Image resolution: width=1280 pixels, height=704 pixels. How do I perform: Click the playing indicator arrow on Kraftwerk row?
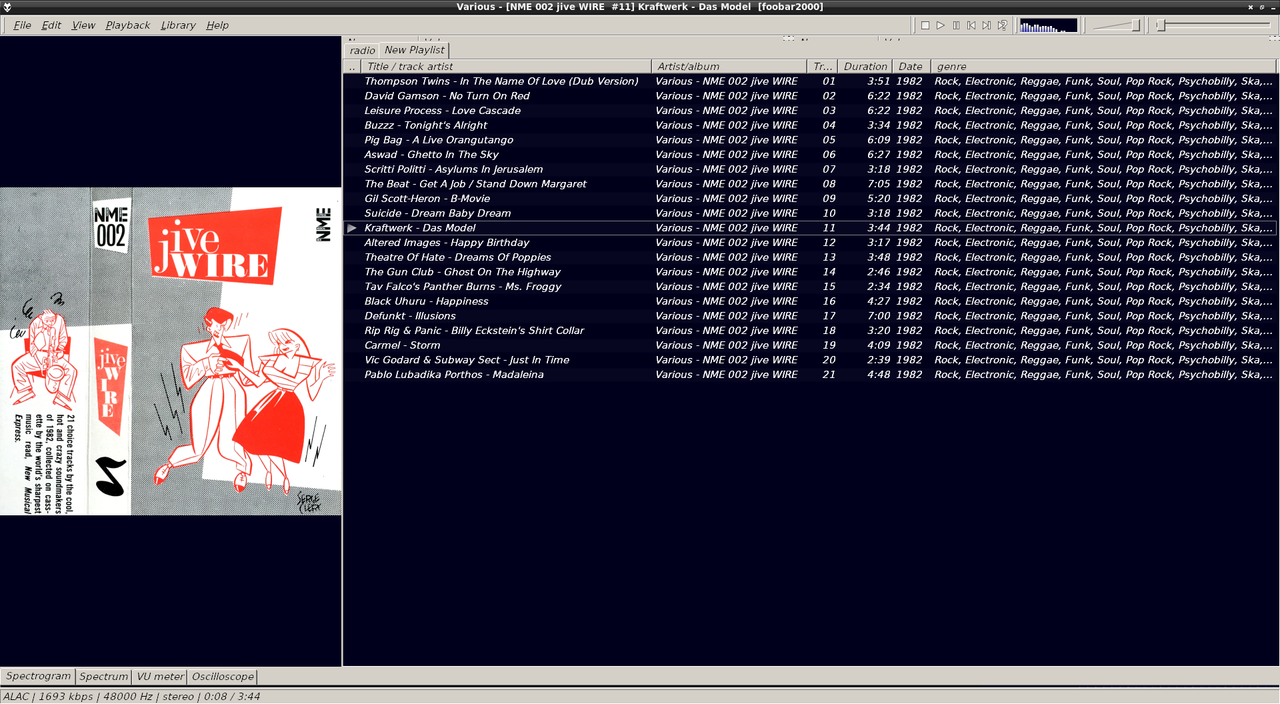[x=352, y=228]
